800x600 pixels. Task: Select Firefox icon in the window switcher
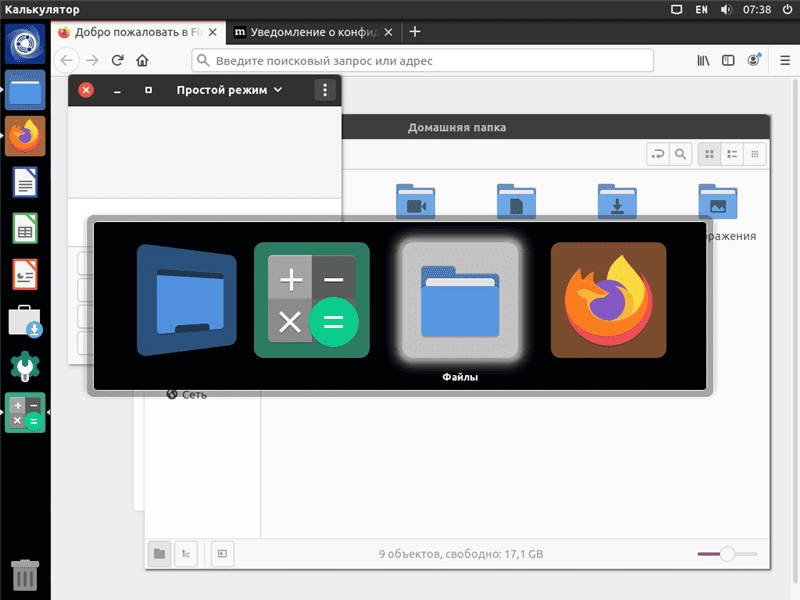(x=608, y=300)
